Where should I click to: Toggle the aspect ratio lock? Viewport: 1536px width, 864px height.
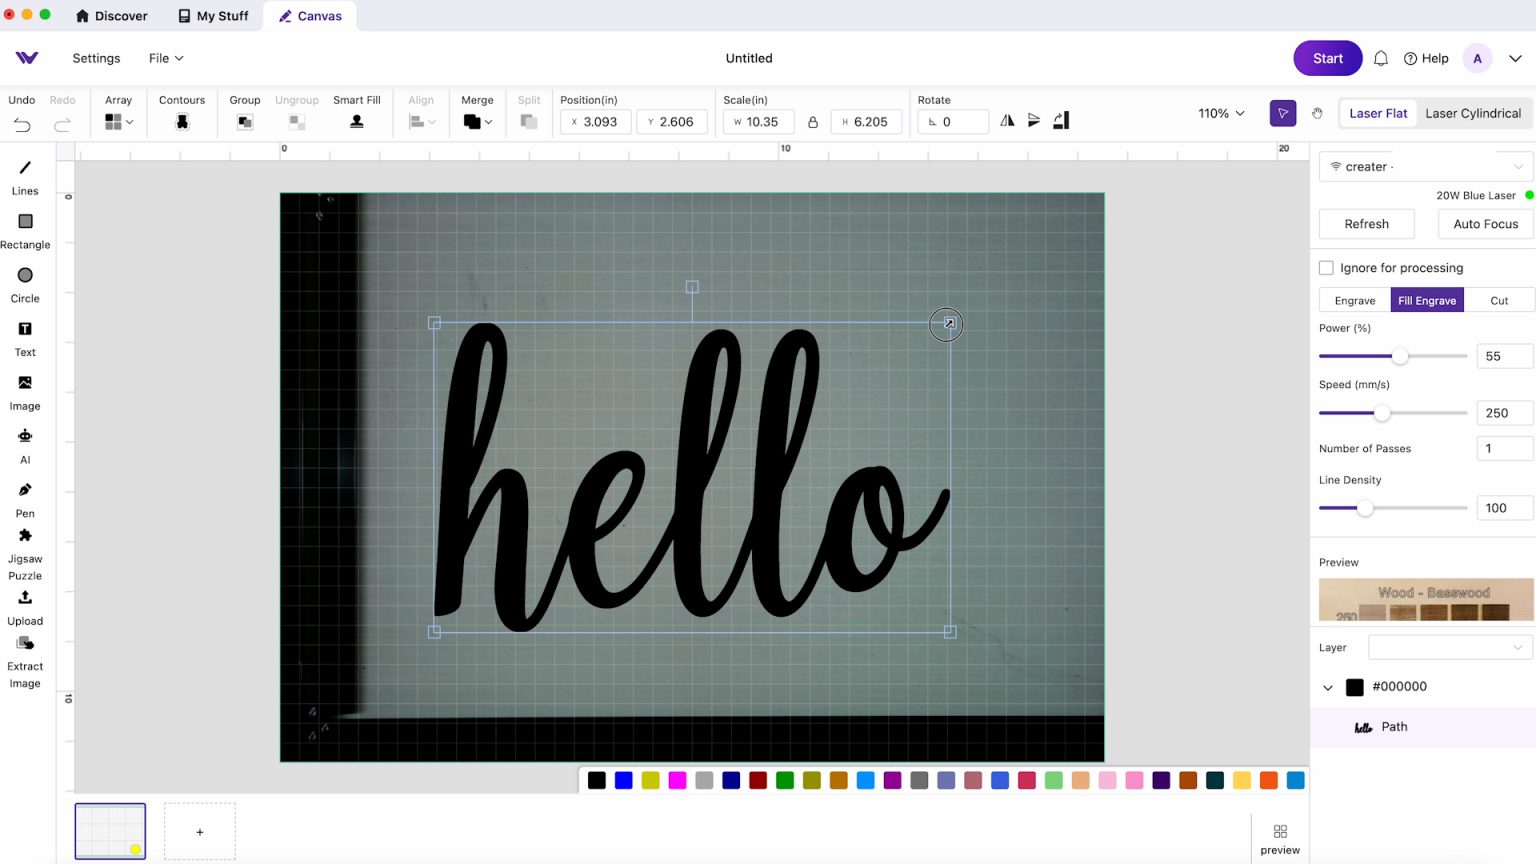[813, 122]
